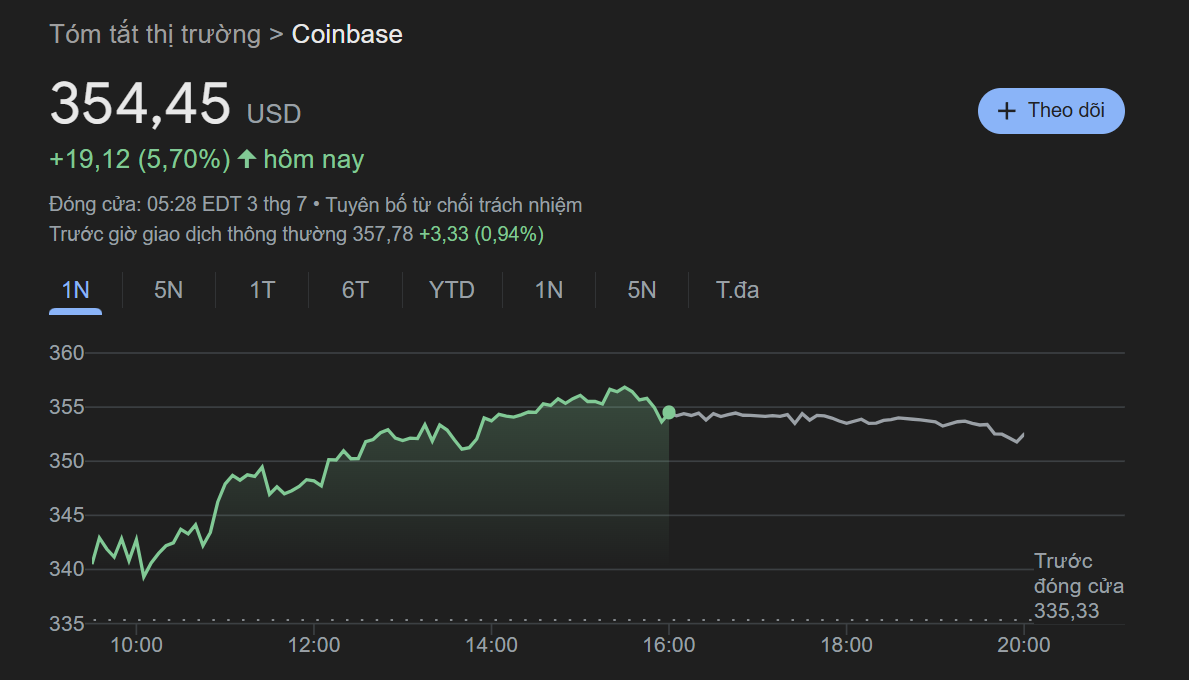The width and height of the screenshot is (1189, 680).
Task: Click the 335 price axis label
Action: point(67,624)
